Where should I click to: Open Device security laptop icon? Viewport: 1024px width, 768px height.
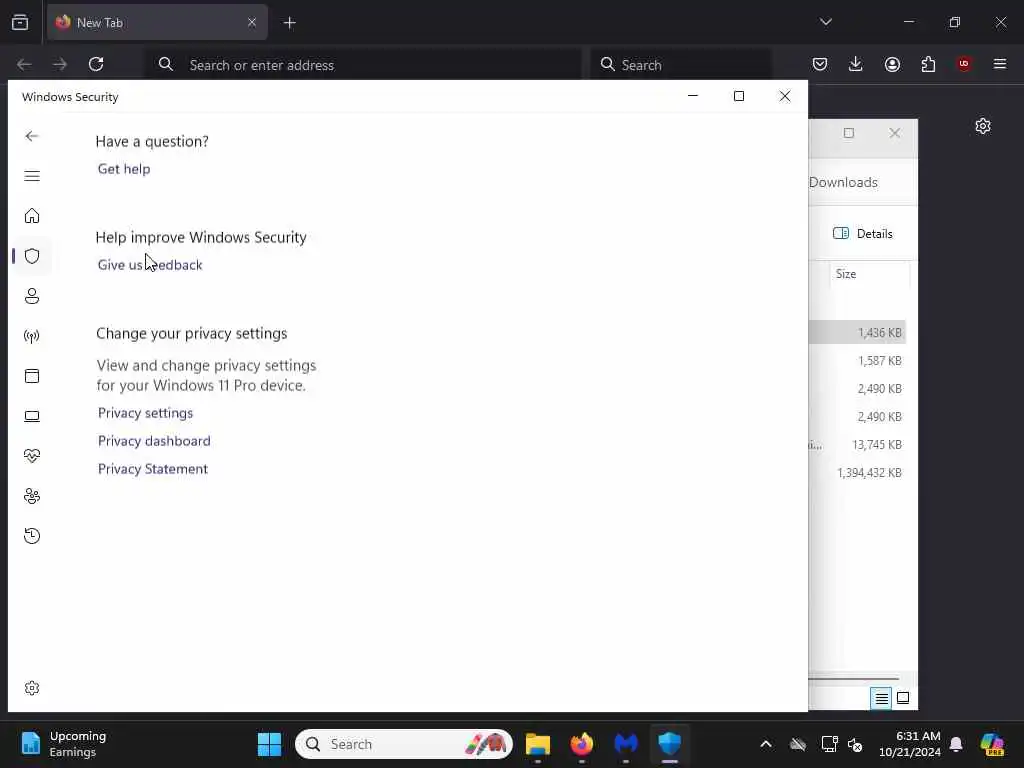(31, 416)
